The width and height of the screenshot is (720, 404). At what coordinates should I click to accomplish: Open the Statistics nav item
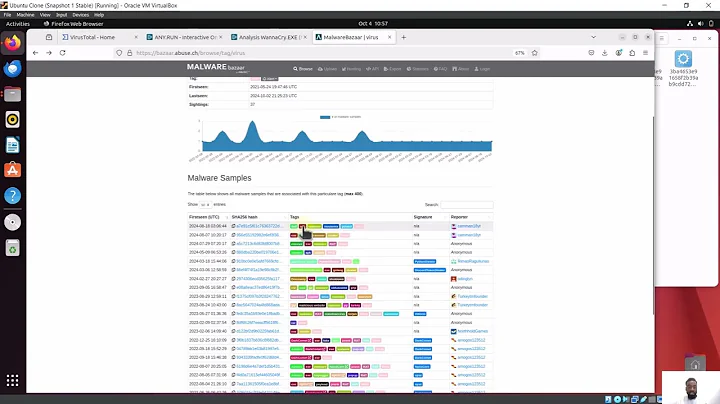(417, 69)
